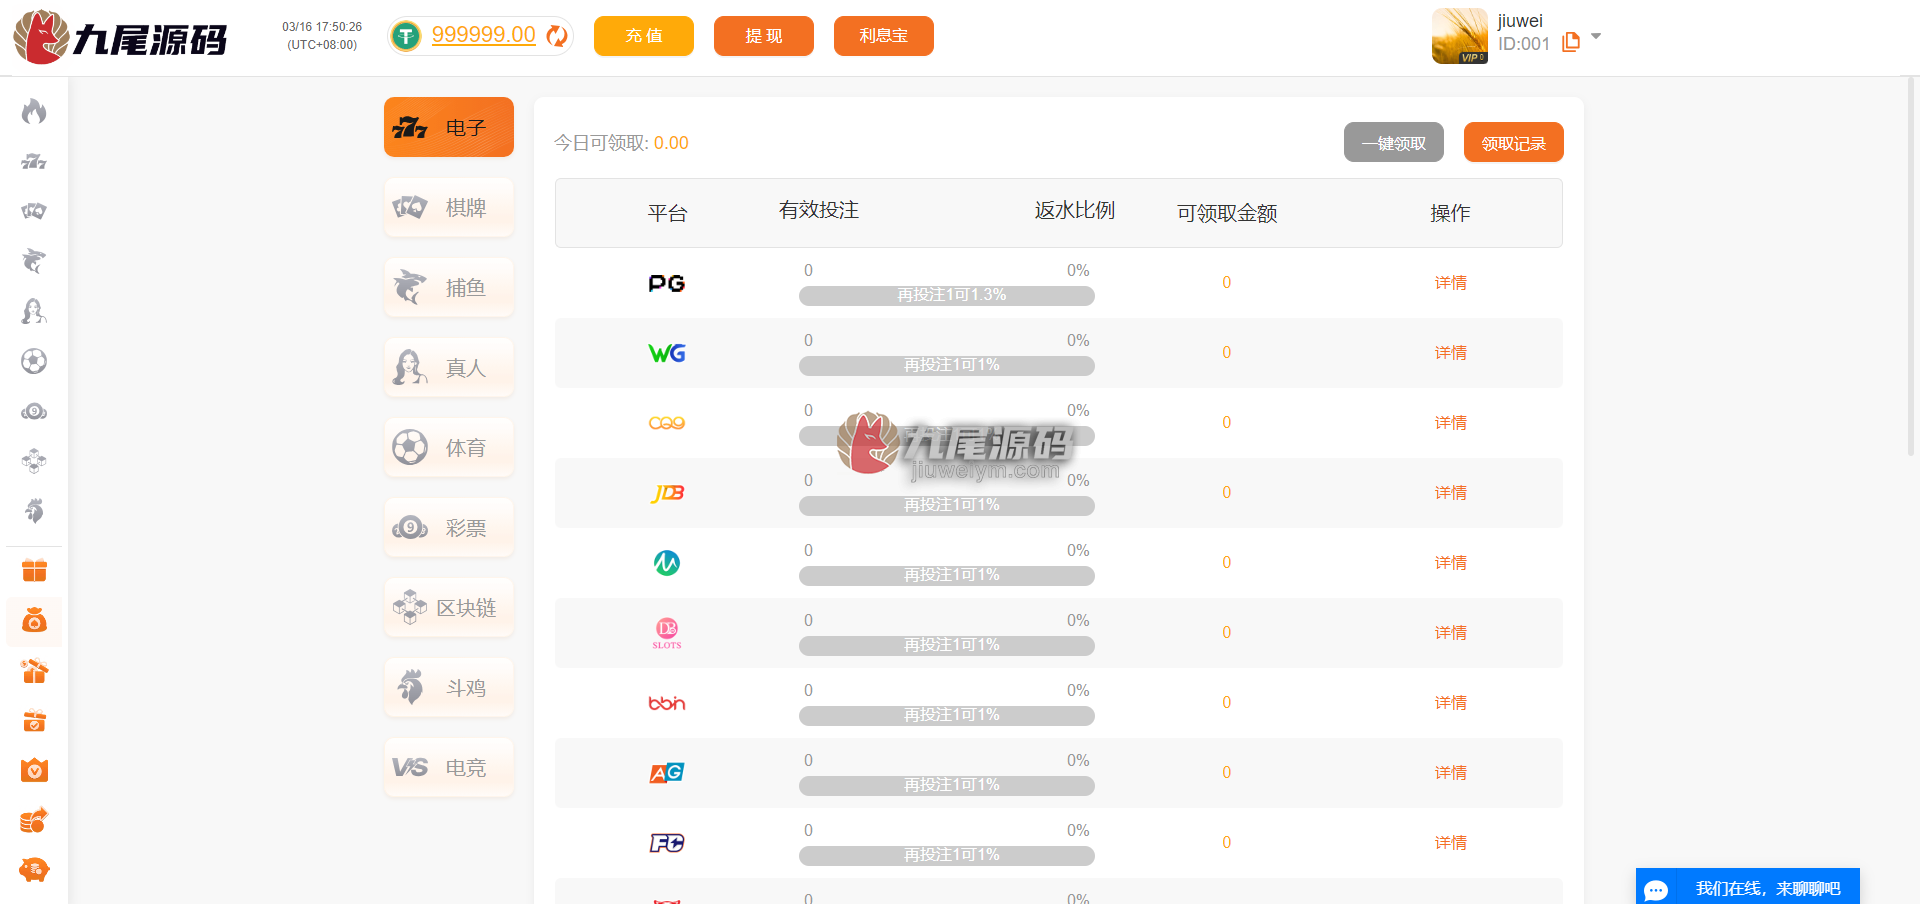The width and height of the screenshot is (1920, 904).
Task: Click the 今日可领取: 0.00 text
Action: [621, 143]
